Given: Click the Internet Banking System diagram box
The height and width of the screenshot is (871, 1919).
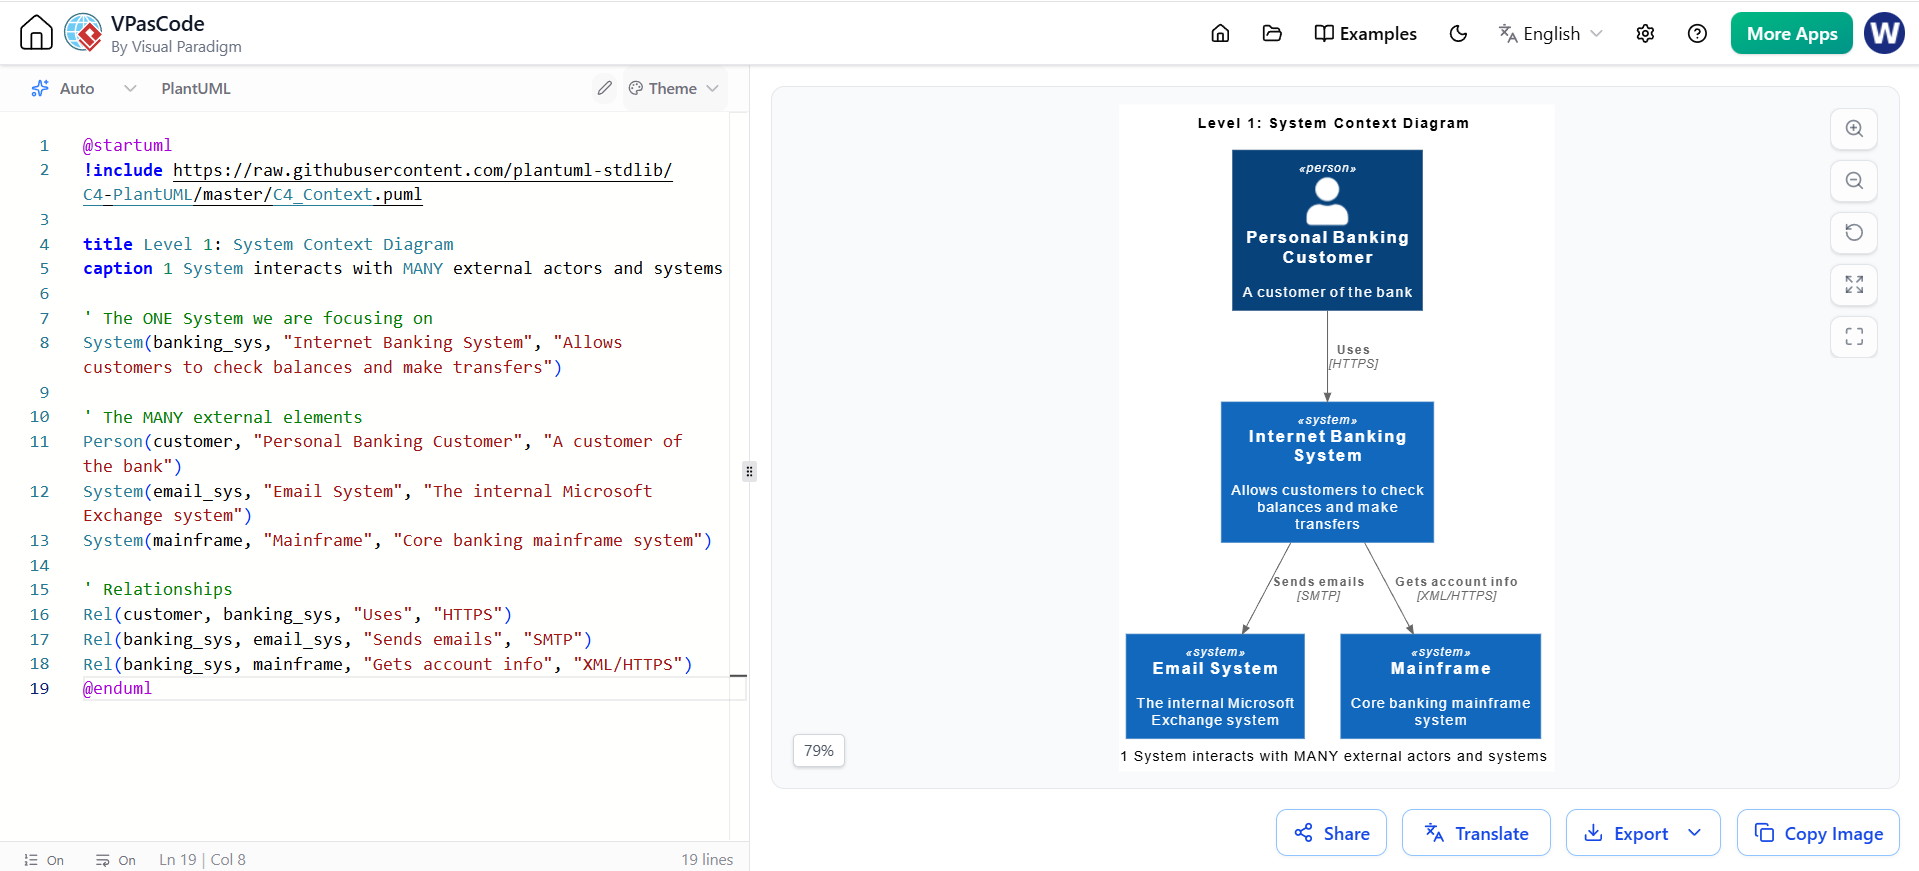Looking at the screenshot, I should (x=1327, y=472).
